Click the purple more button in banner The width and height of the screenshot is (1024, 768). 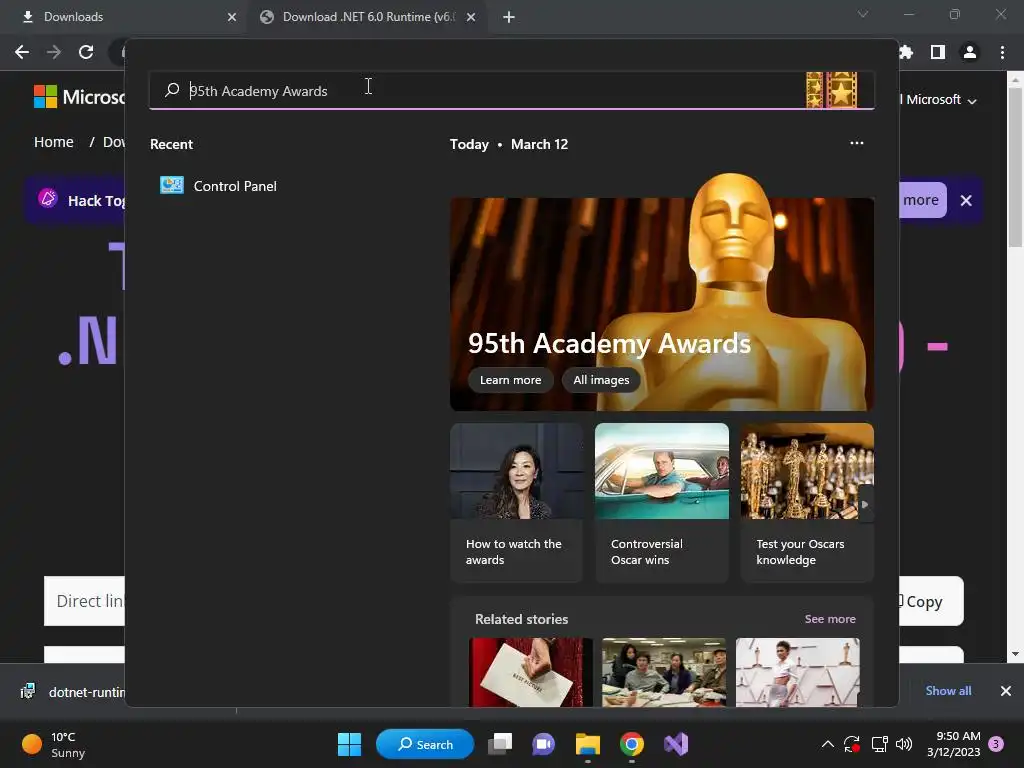[x=921, y=200]
